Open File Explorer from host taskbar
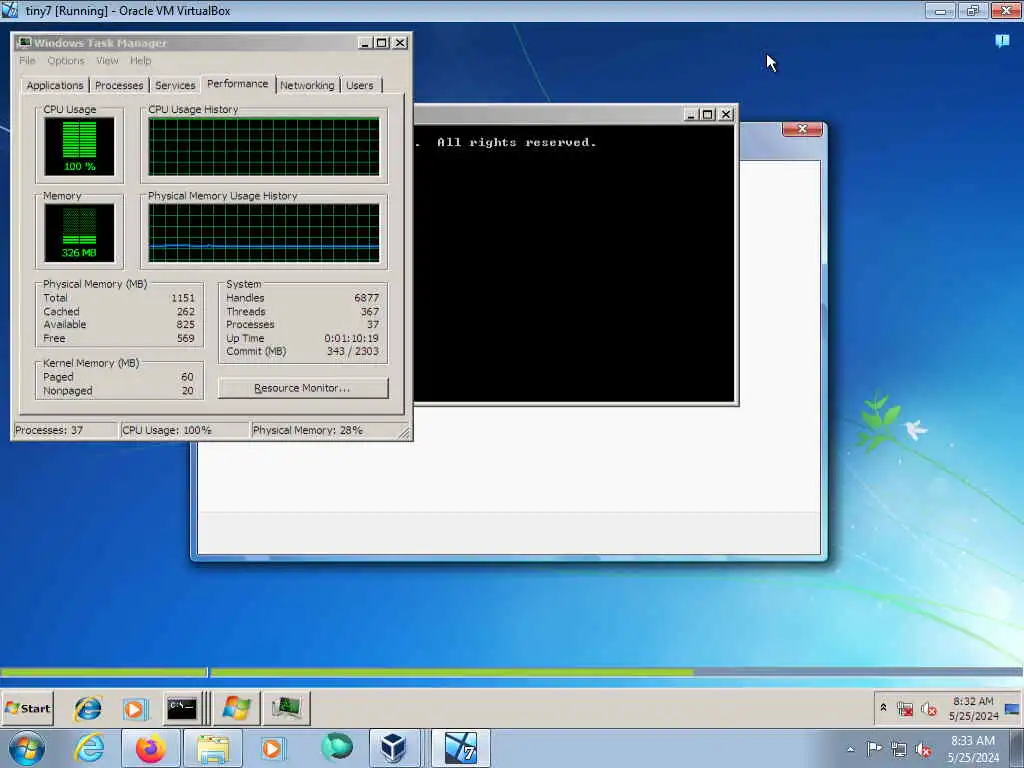 pos(213,748)
